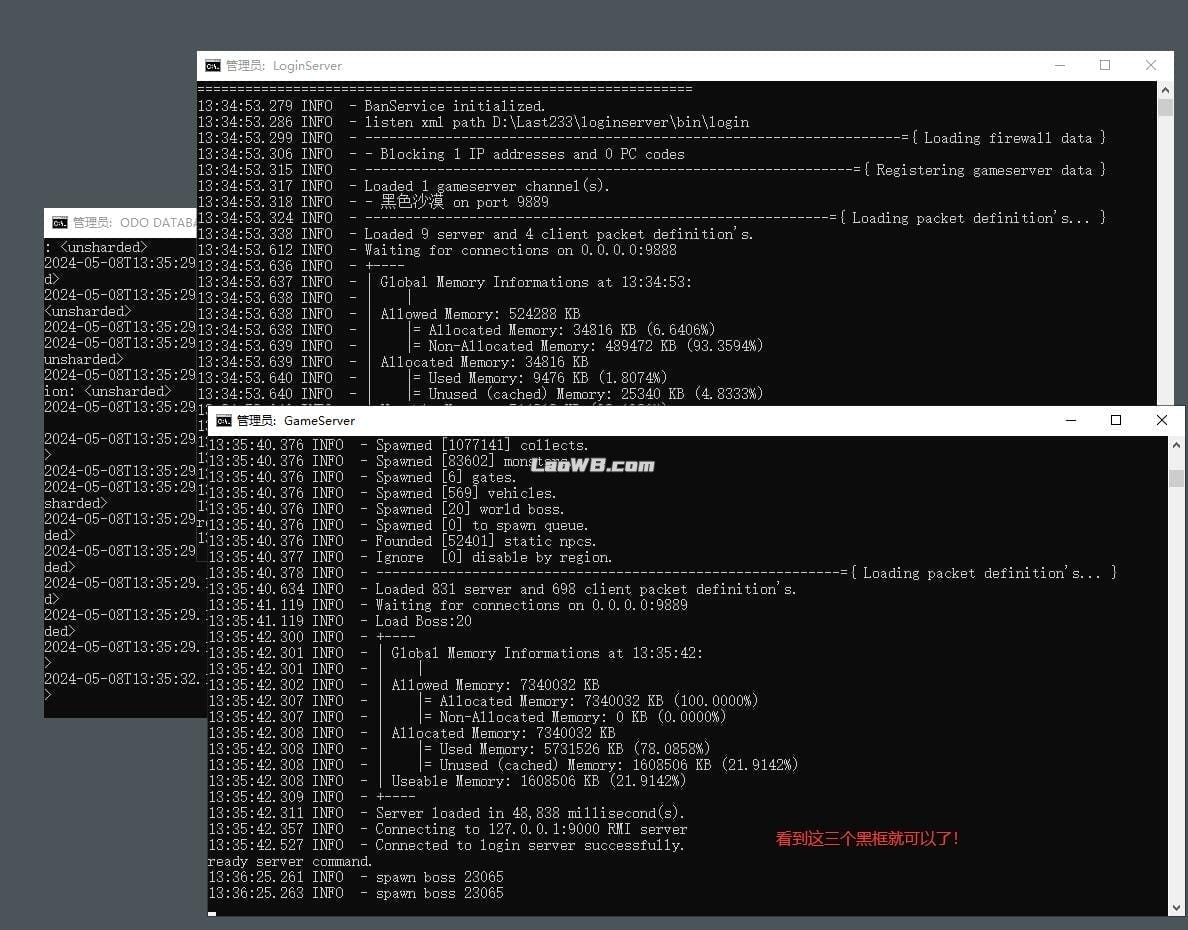This screenshot has height=930, width=1188.
Task: Click 'Loaded 1 gameserver channel(s).' line
Action: pyautogui.click(x=404, y=186)
